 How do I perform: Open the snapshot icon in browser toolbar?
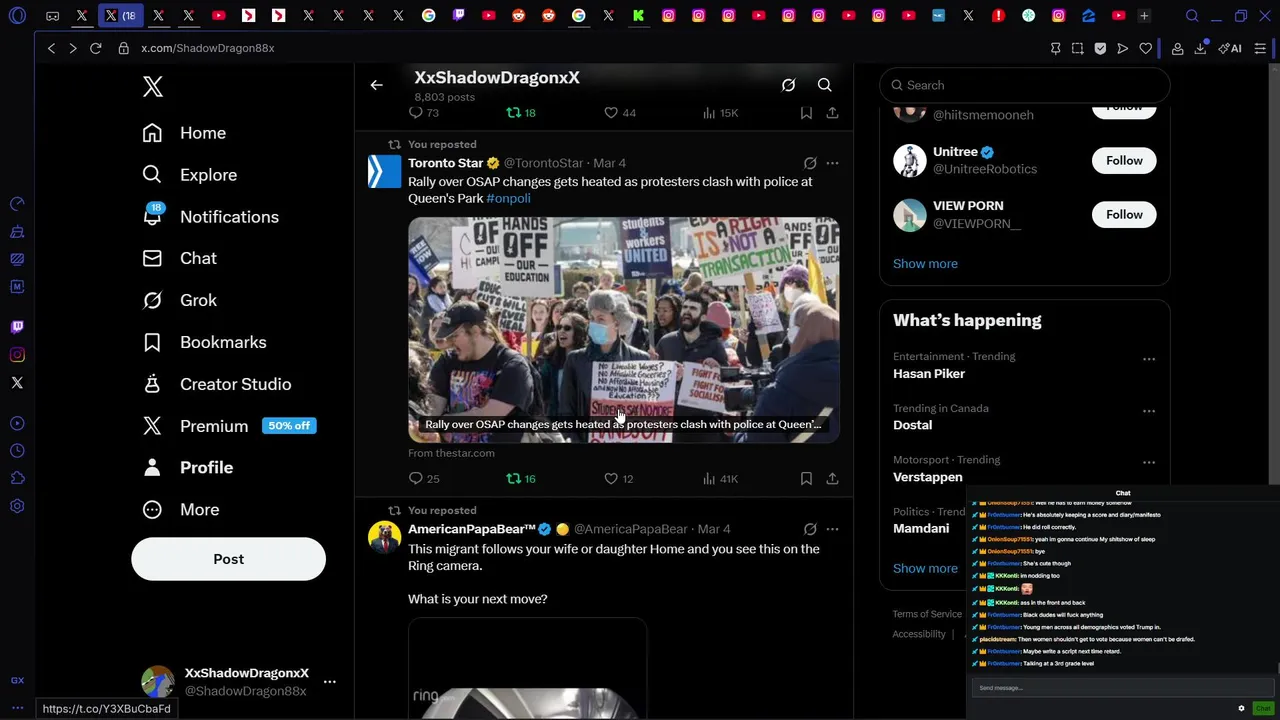(1077, 48)
